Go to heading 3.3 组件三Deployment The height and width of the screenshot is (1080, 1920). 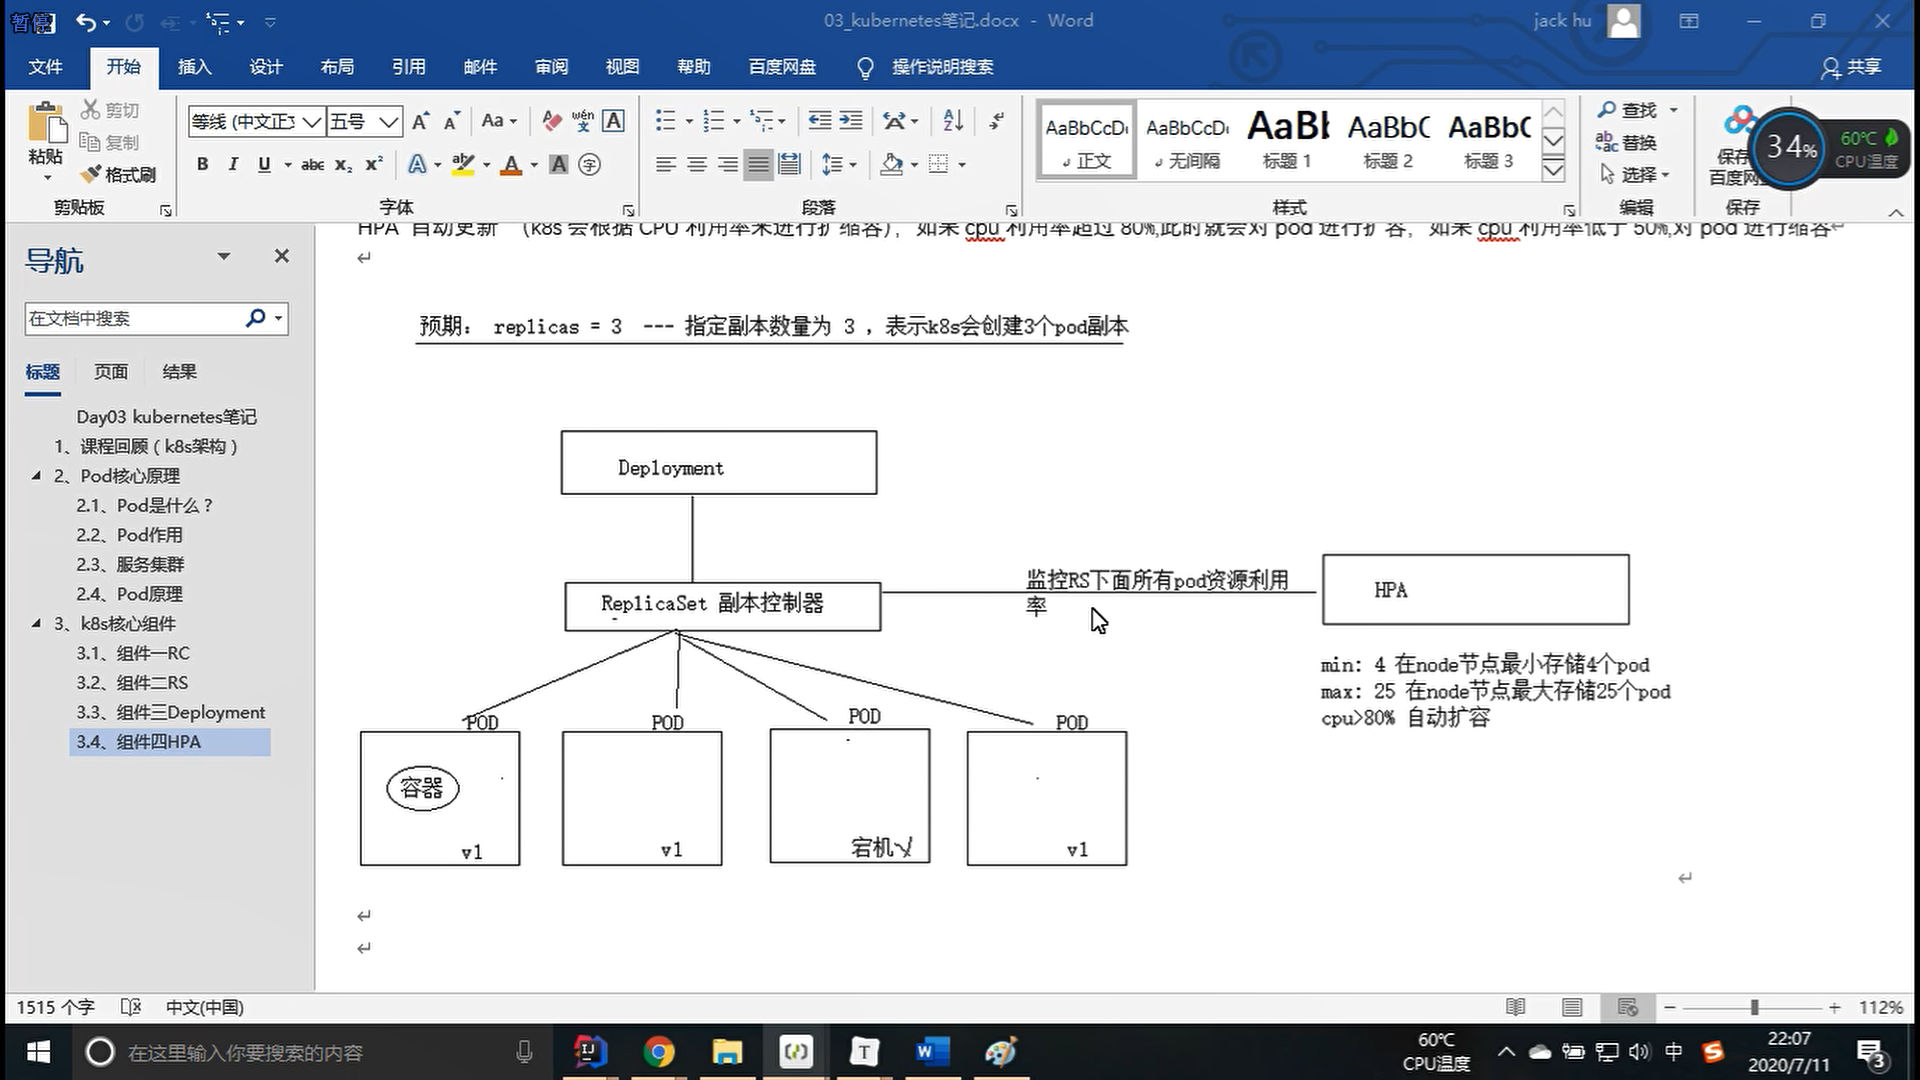tap(170, 712)
